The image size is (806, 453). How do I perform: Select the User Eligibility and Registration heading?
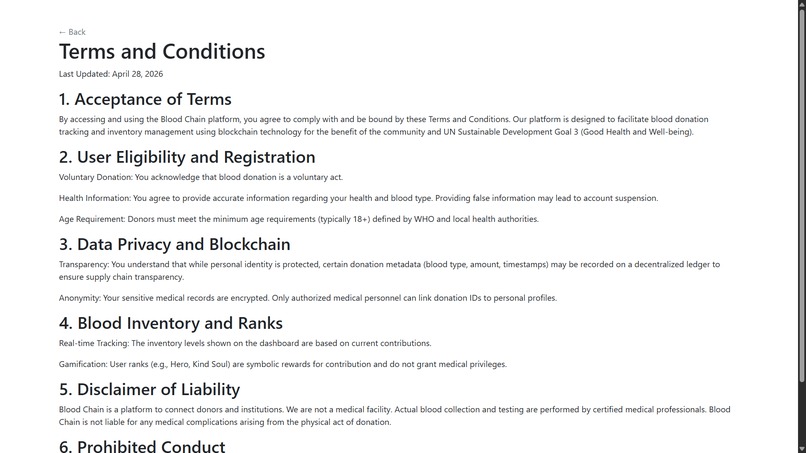pyautogui.click(x=187, y=157)
